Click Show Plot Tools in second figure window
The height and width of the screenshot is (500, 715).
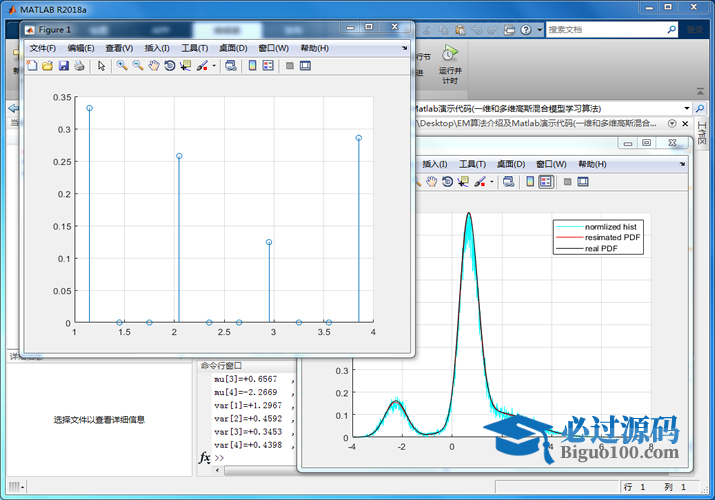pyautogui.click(x=583, y=182)
